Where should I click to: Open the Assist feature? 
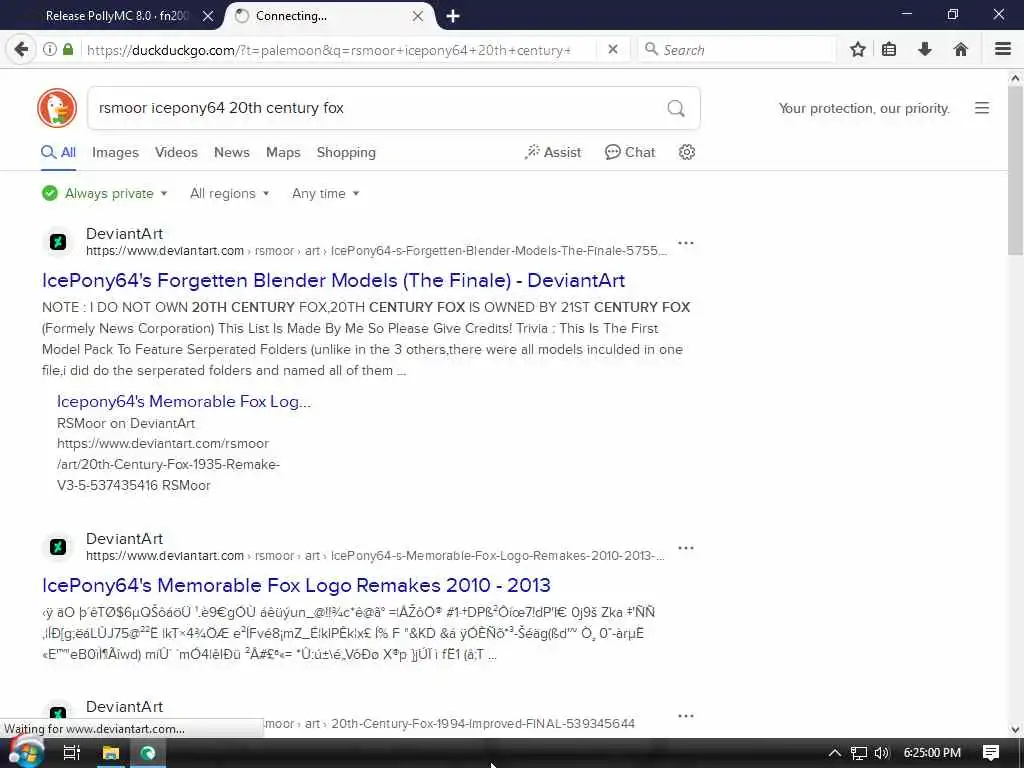click(x=552, y=152)
